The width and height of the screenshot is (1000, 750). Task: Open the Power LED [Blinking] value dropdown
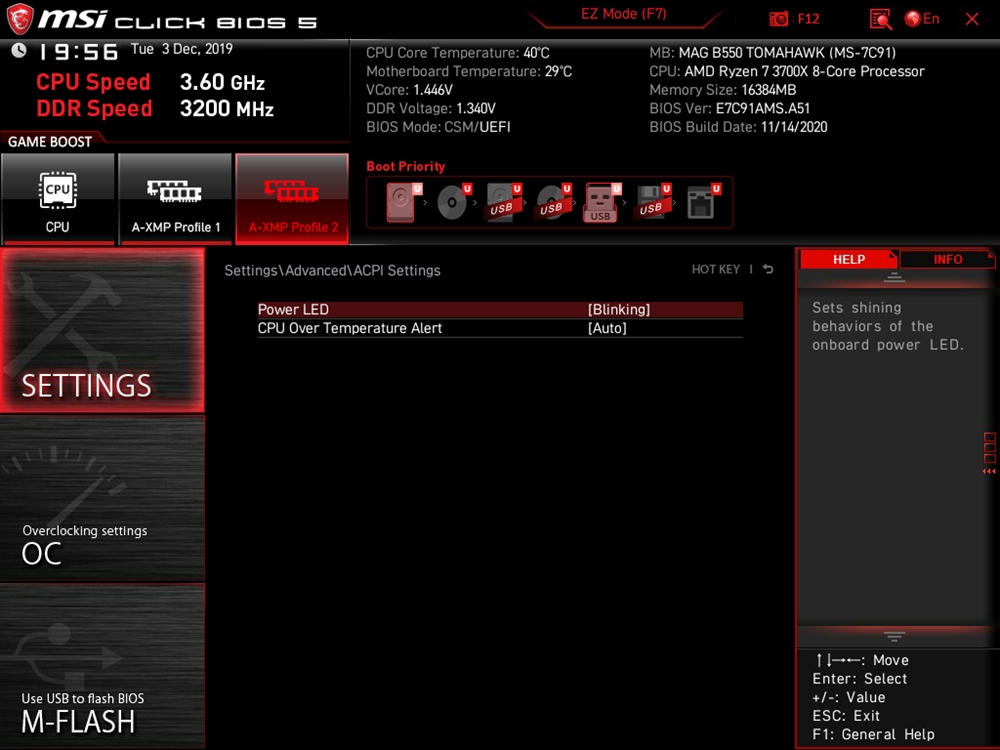[x=619, y=310]
